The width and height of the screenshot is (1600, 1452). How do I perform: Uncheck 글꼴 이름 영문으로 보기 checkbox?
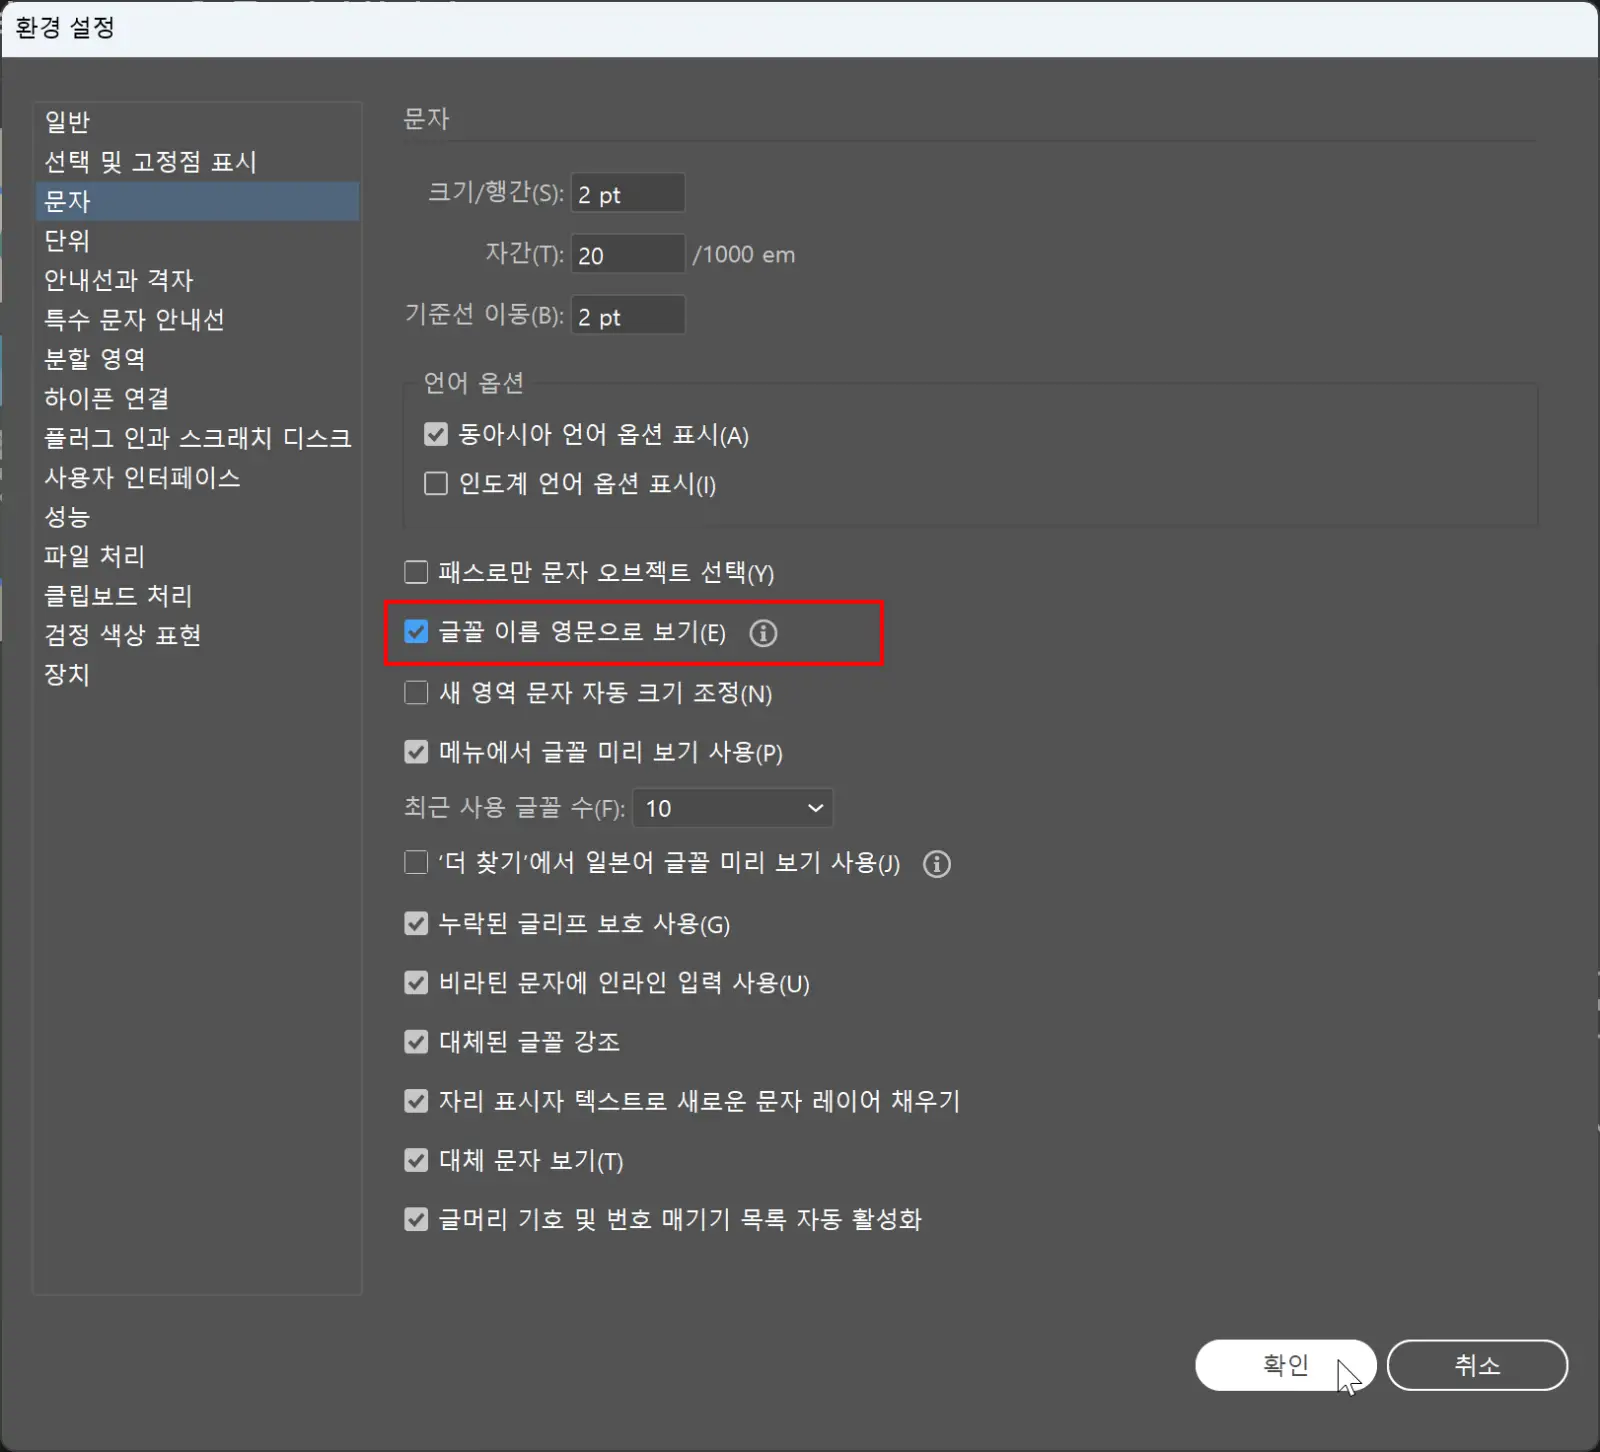pyautogui.click(x=416, y=632)
